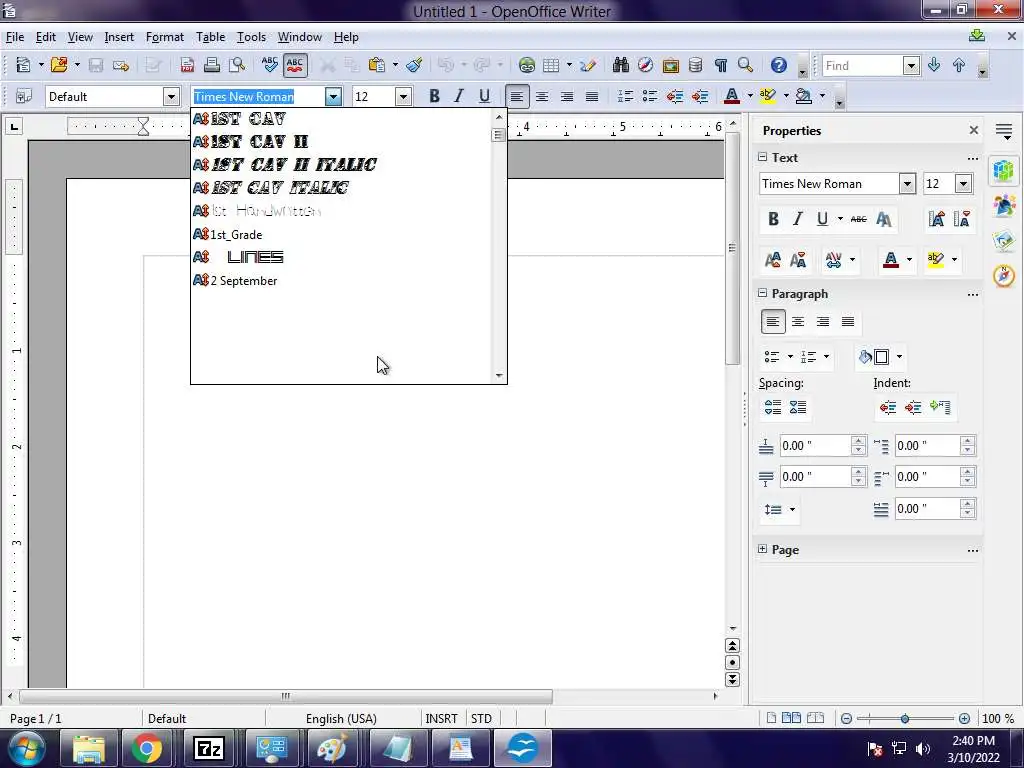This screenshot has width=1024, height=768.
Task: Open the File menu
Action: [14, 37]
